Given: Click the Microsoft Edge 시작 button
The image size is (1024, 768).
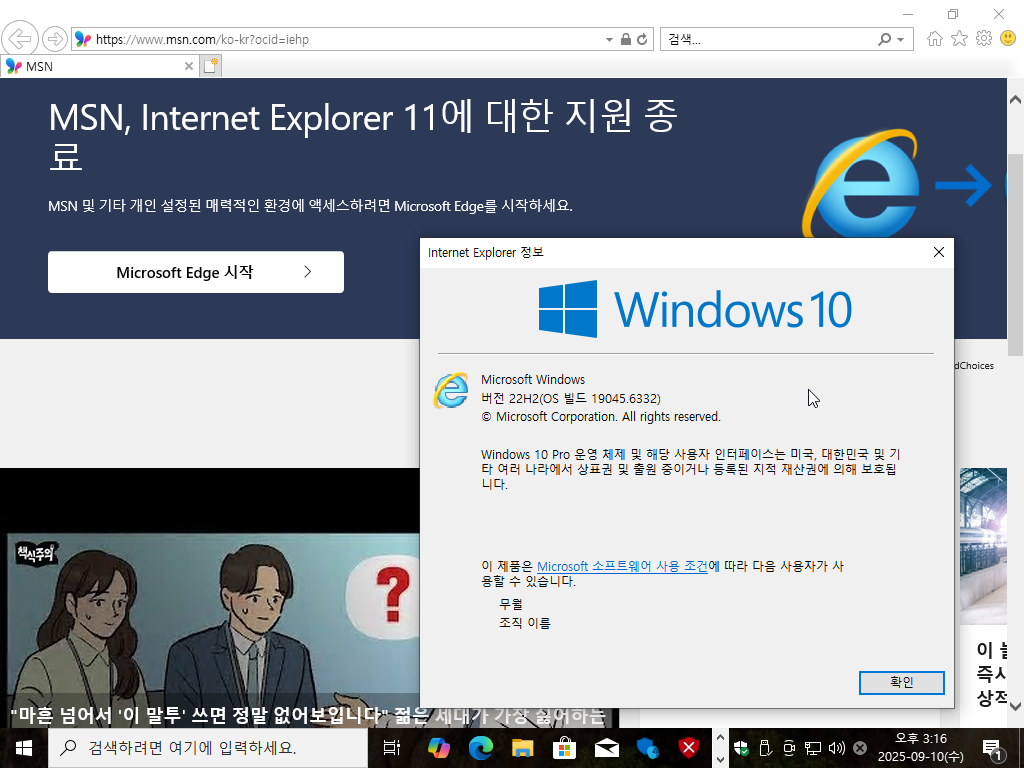Looking at the screenshot, I should point(196,272).
